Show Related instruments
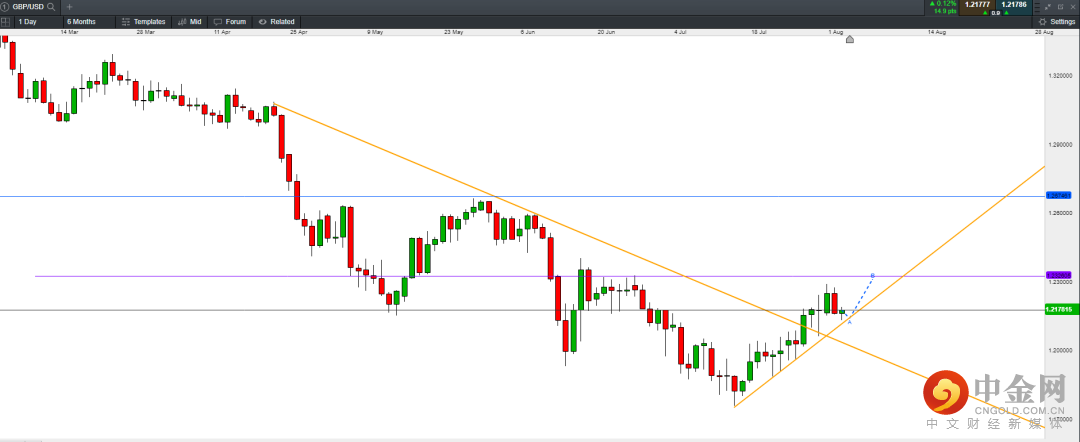 tap(276, 21)
